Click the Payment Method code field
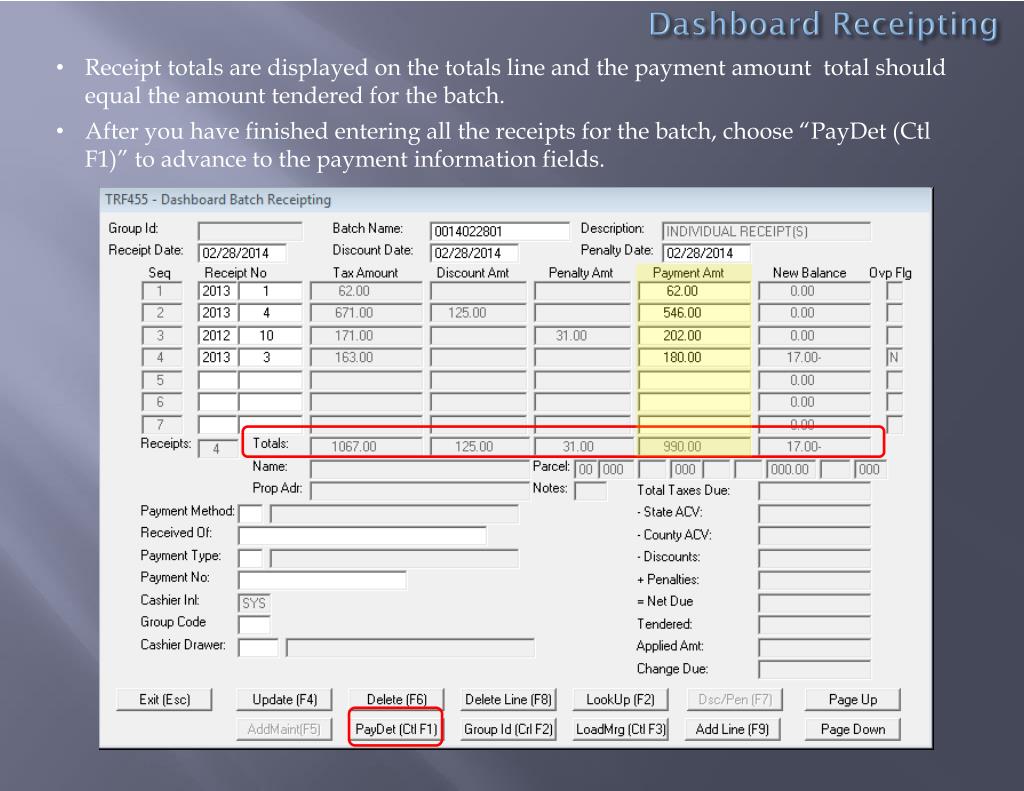 click(250, 514)
